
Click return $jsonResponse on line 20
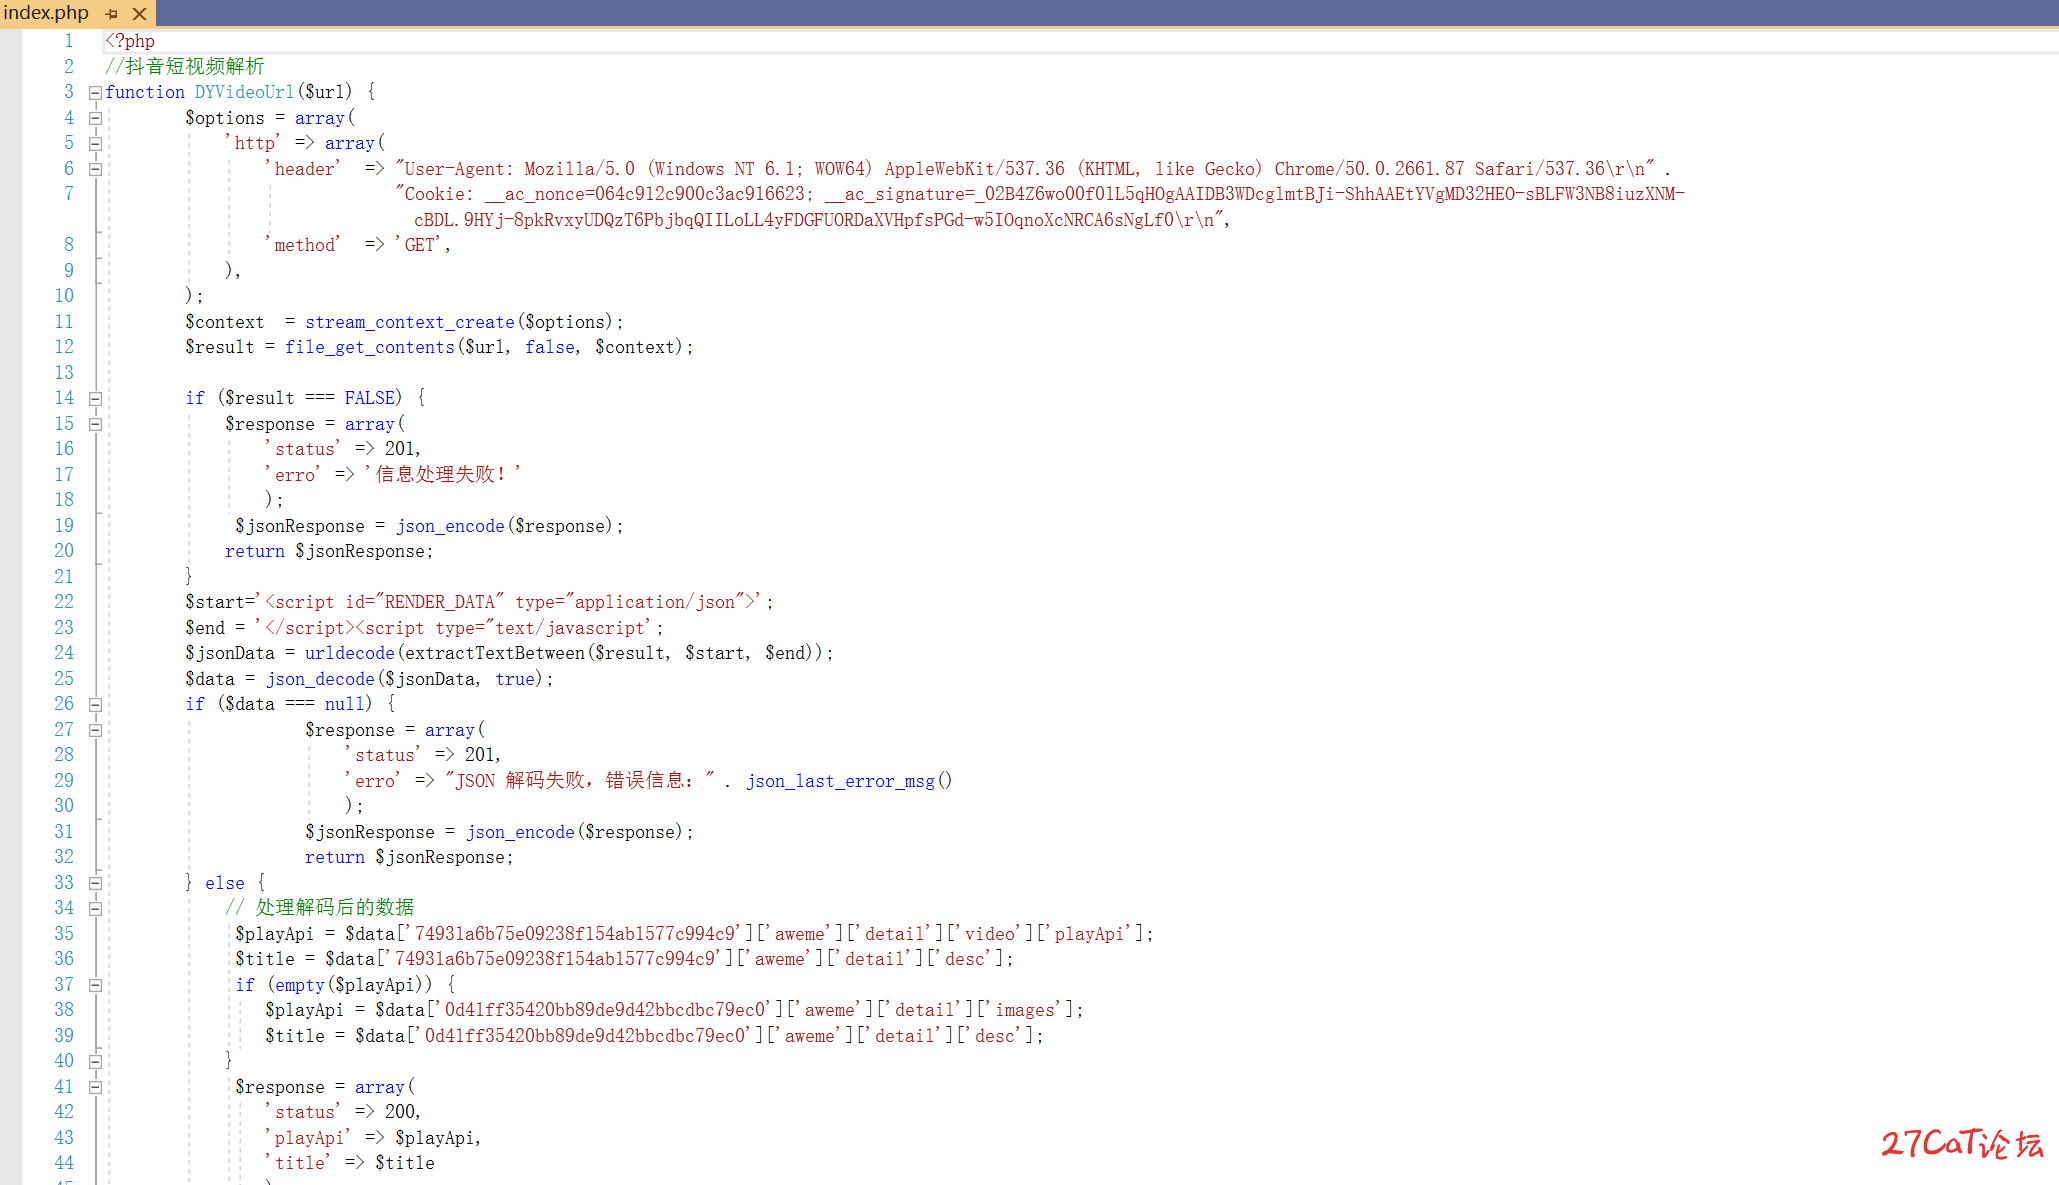(x=329, y=551)
